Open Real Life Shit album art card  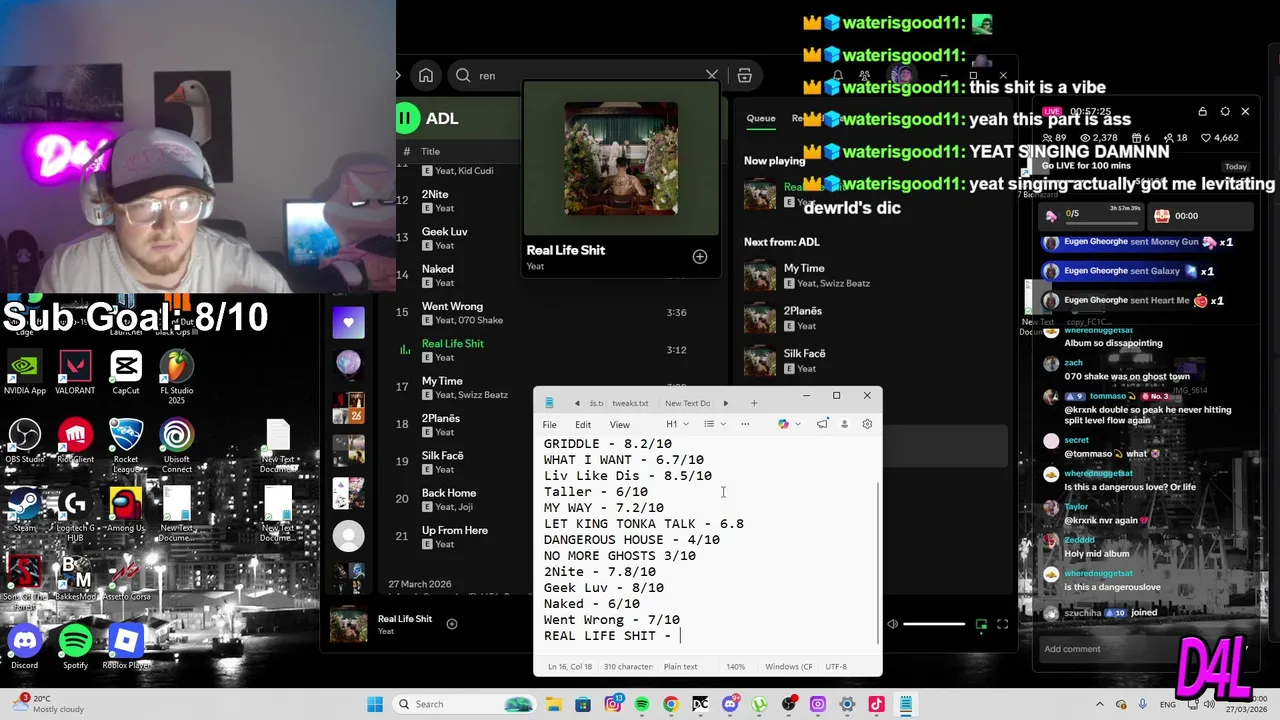(621, 158)
